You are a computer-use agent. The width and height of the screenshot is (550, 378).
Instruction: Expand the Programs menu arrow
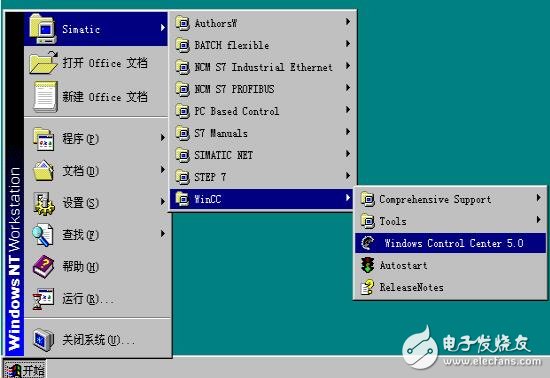pos(162,137)
